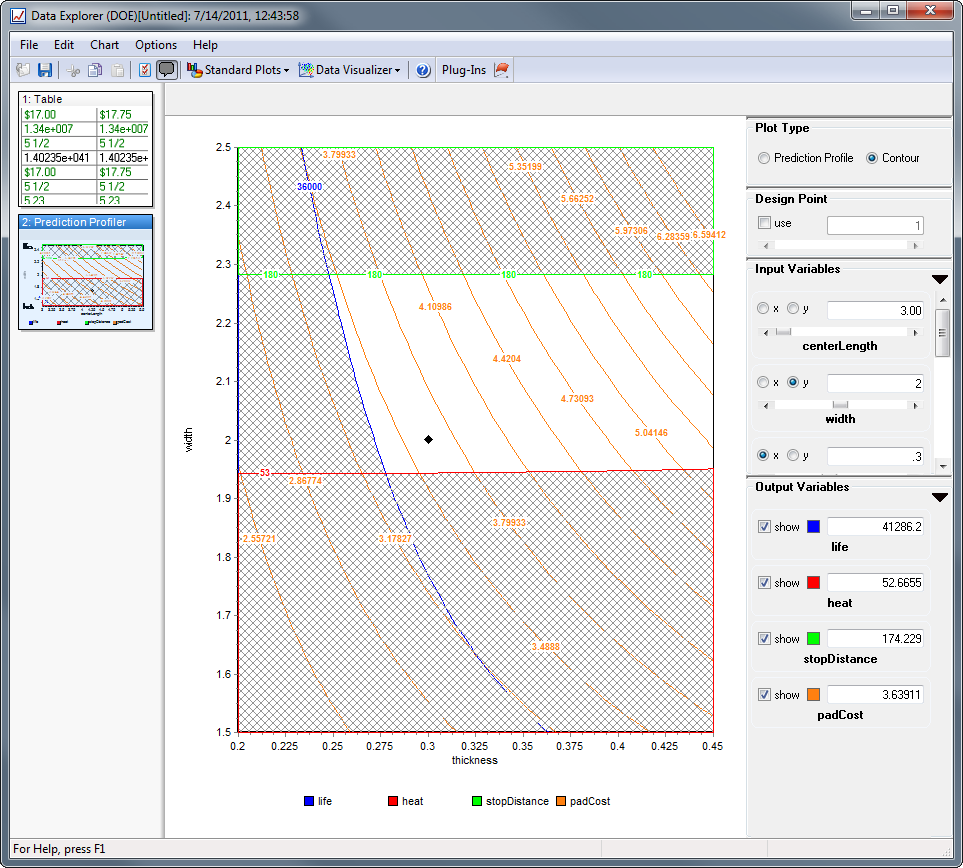Toggle the speech bubble comment icon
This screenshot has width=963, height=868.
167,70
